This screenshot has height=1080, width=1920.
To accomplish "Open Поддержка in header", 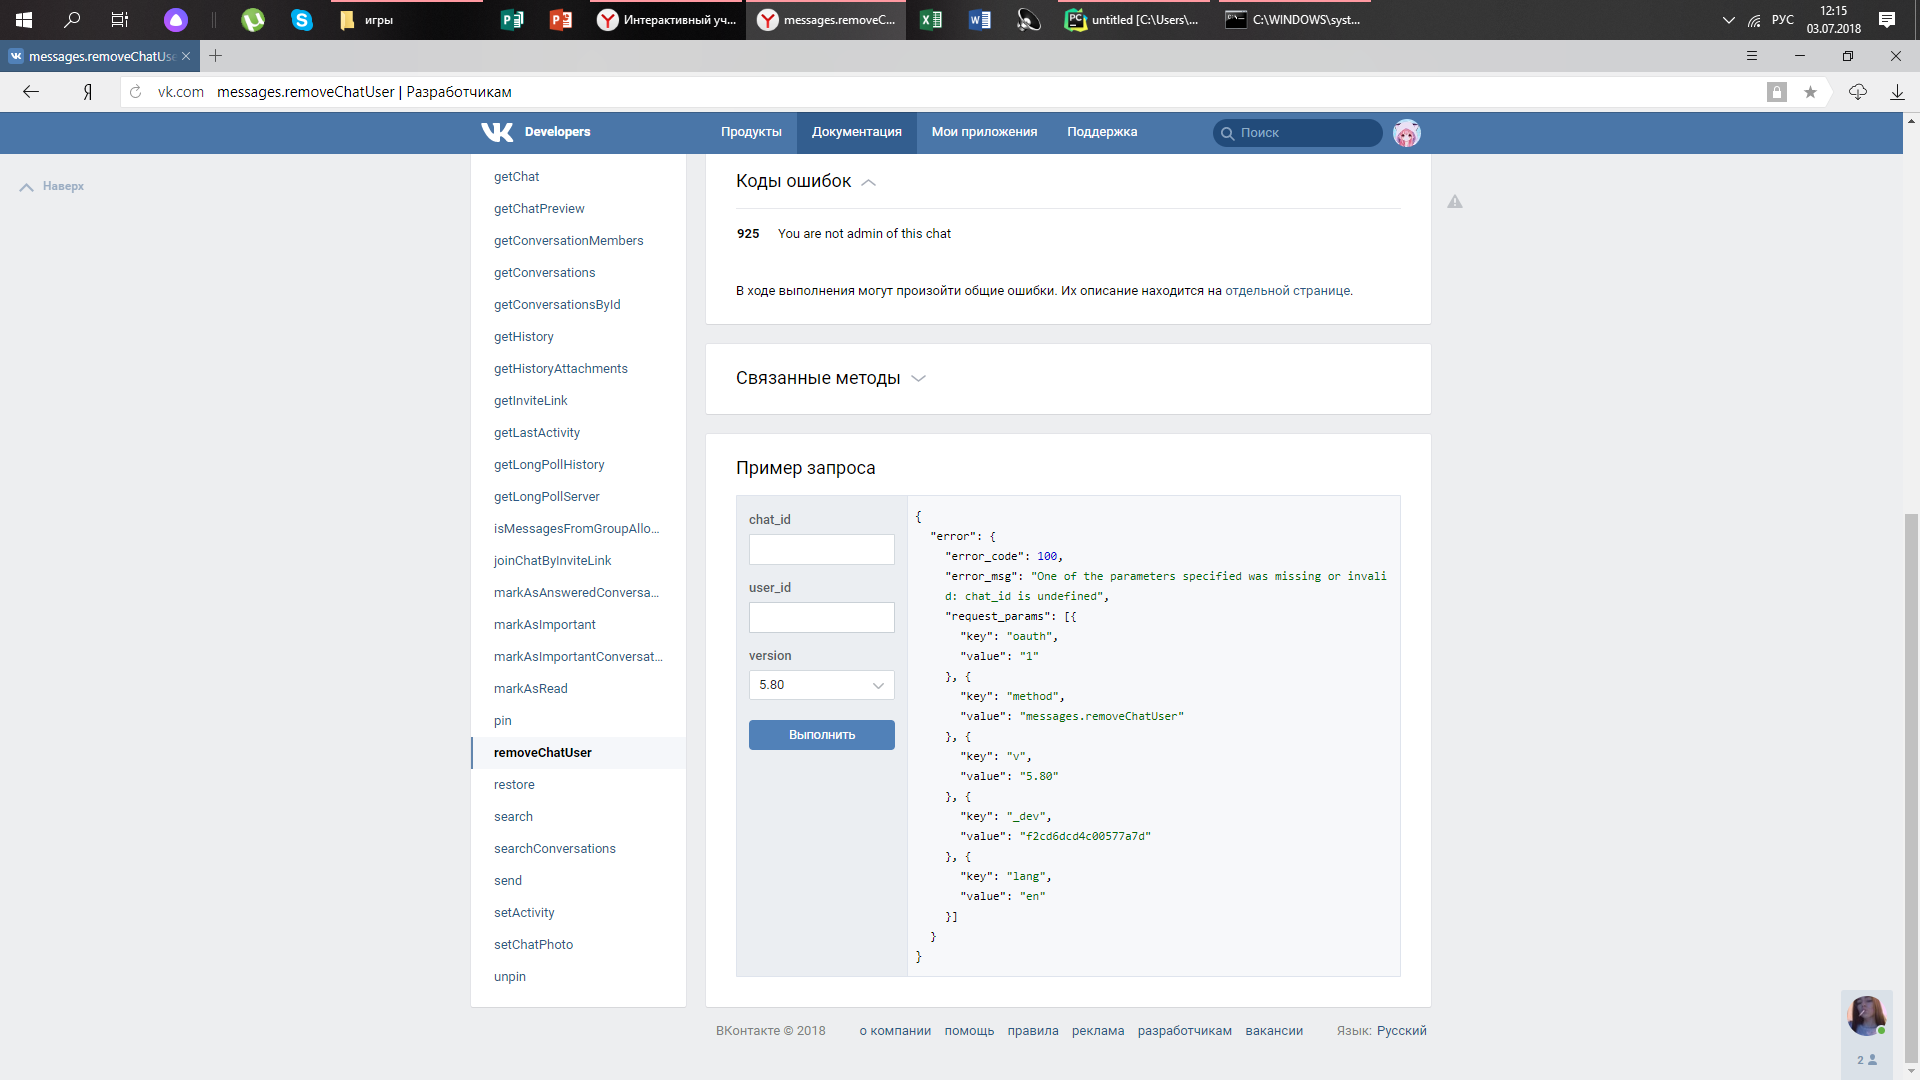I will pos(1102,132).
